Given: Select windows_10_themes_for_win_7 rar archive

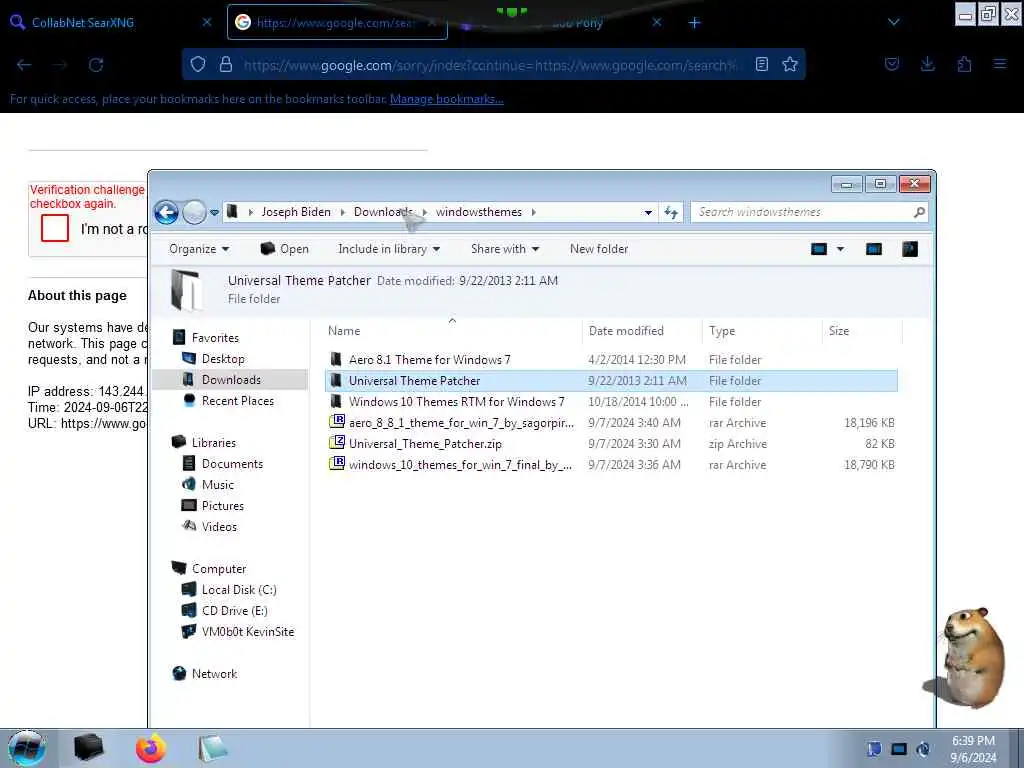Looking at the screenshot, I should tap(611, 464).
